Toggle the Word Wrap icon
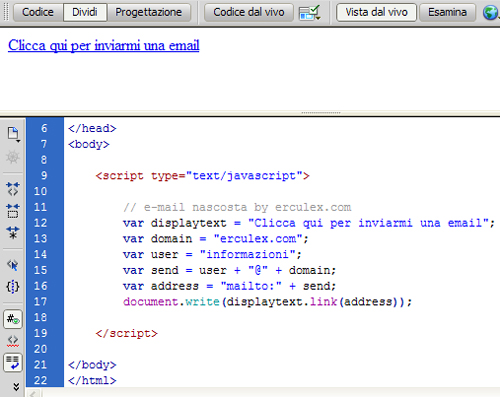 13,363
